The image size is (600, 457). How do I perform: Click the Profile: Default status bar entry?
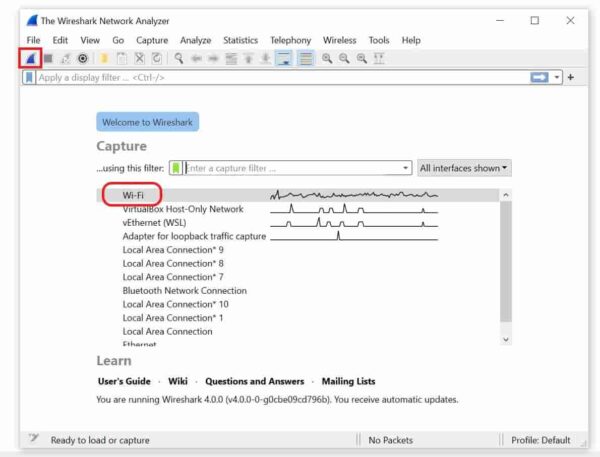click(541, 440)
